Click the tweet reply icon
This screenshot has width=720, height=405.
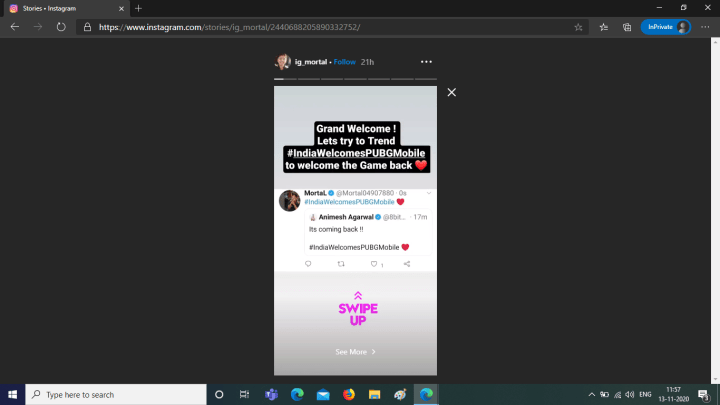(x=308, y=264)
